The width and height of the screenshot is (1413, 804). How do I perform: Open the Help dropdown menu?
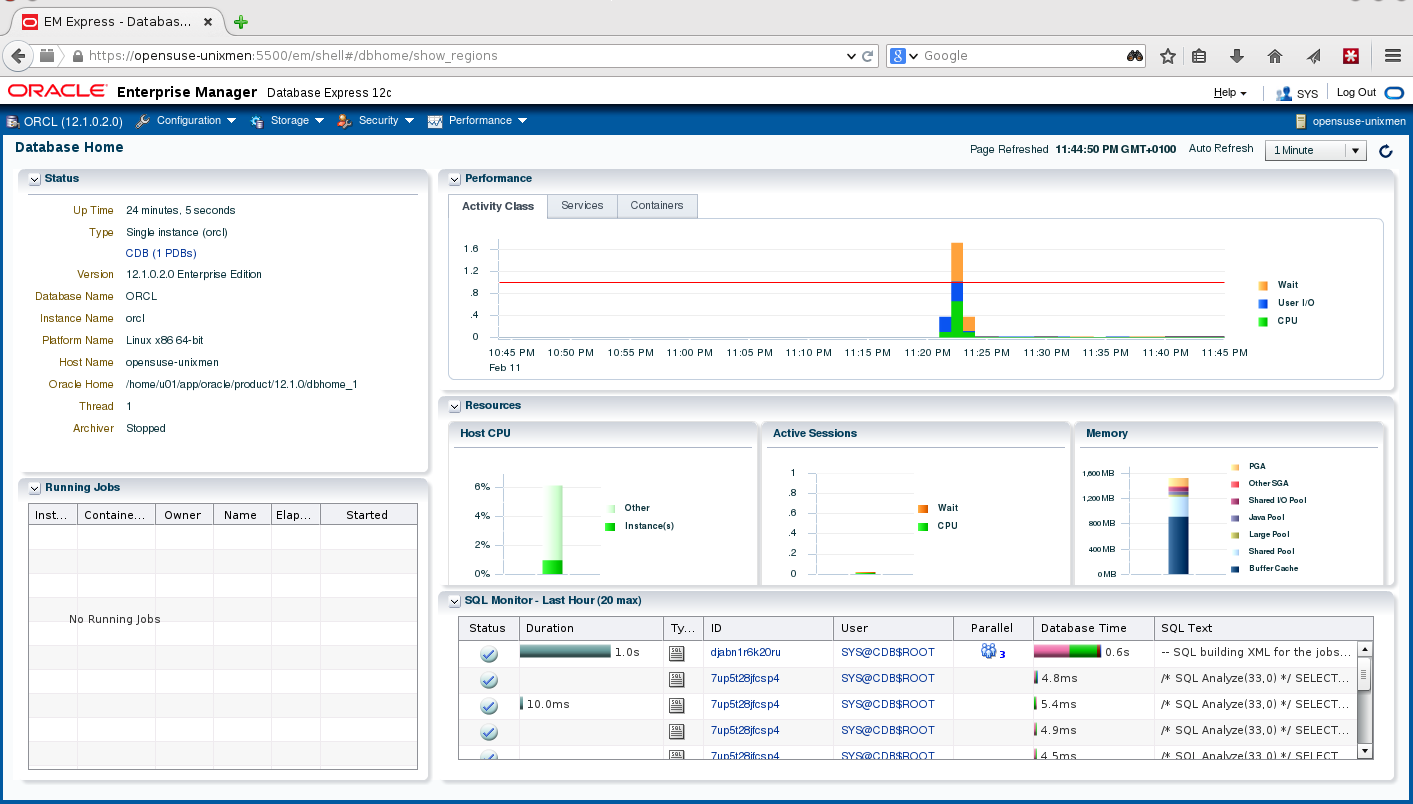click(1230, 93)
